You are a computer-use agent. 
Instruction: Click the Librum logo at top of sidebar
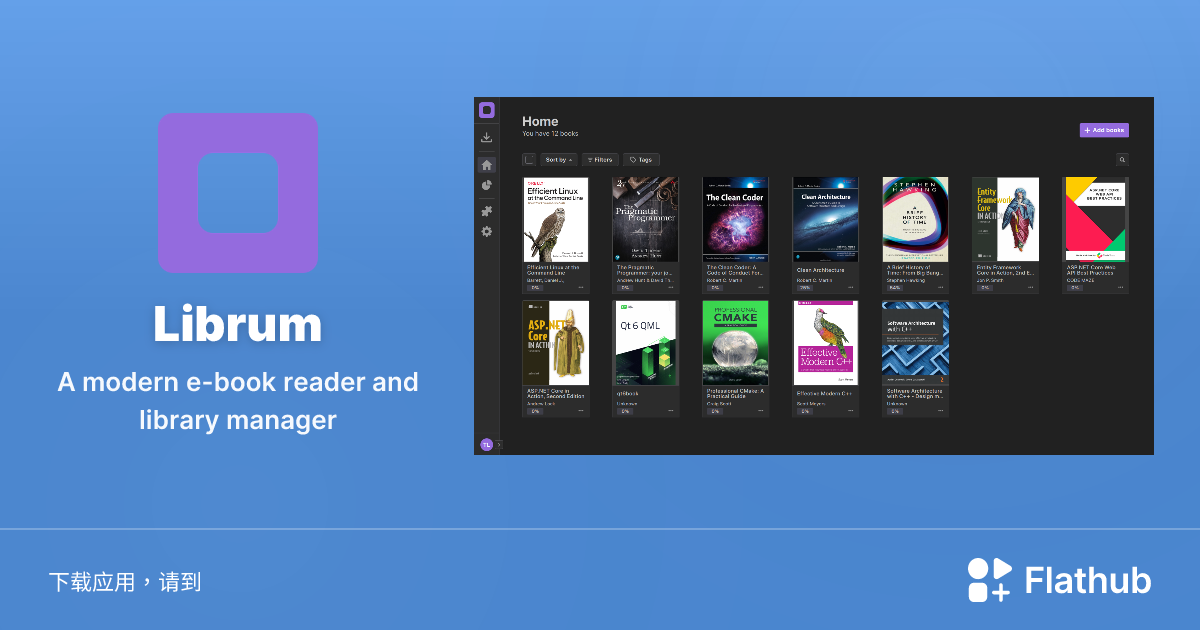(x=487, y=110)
